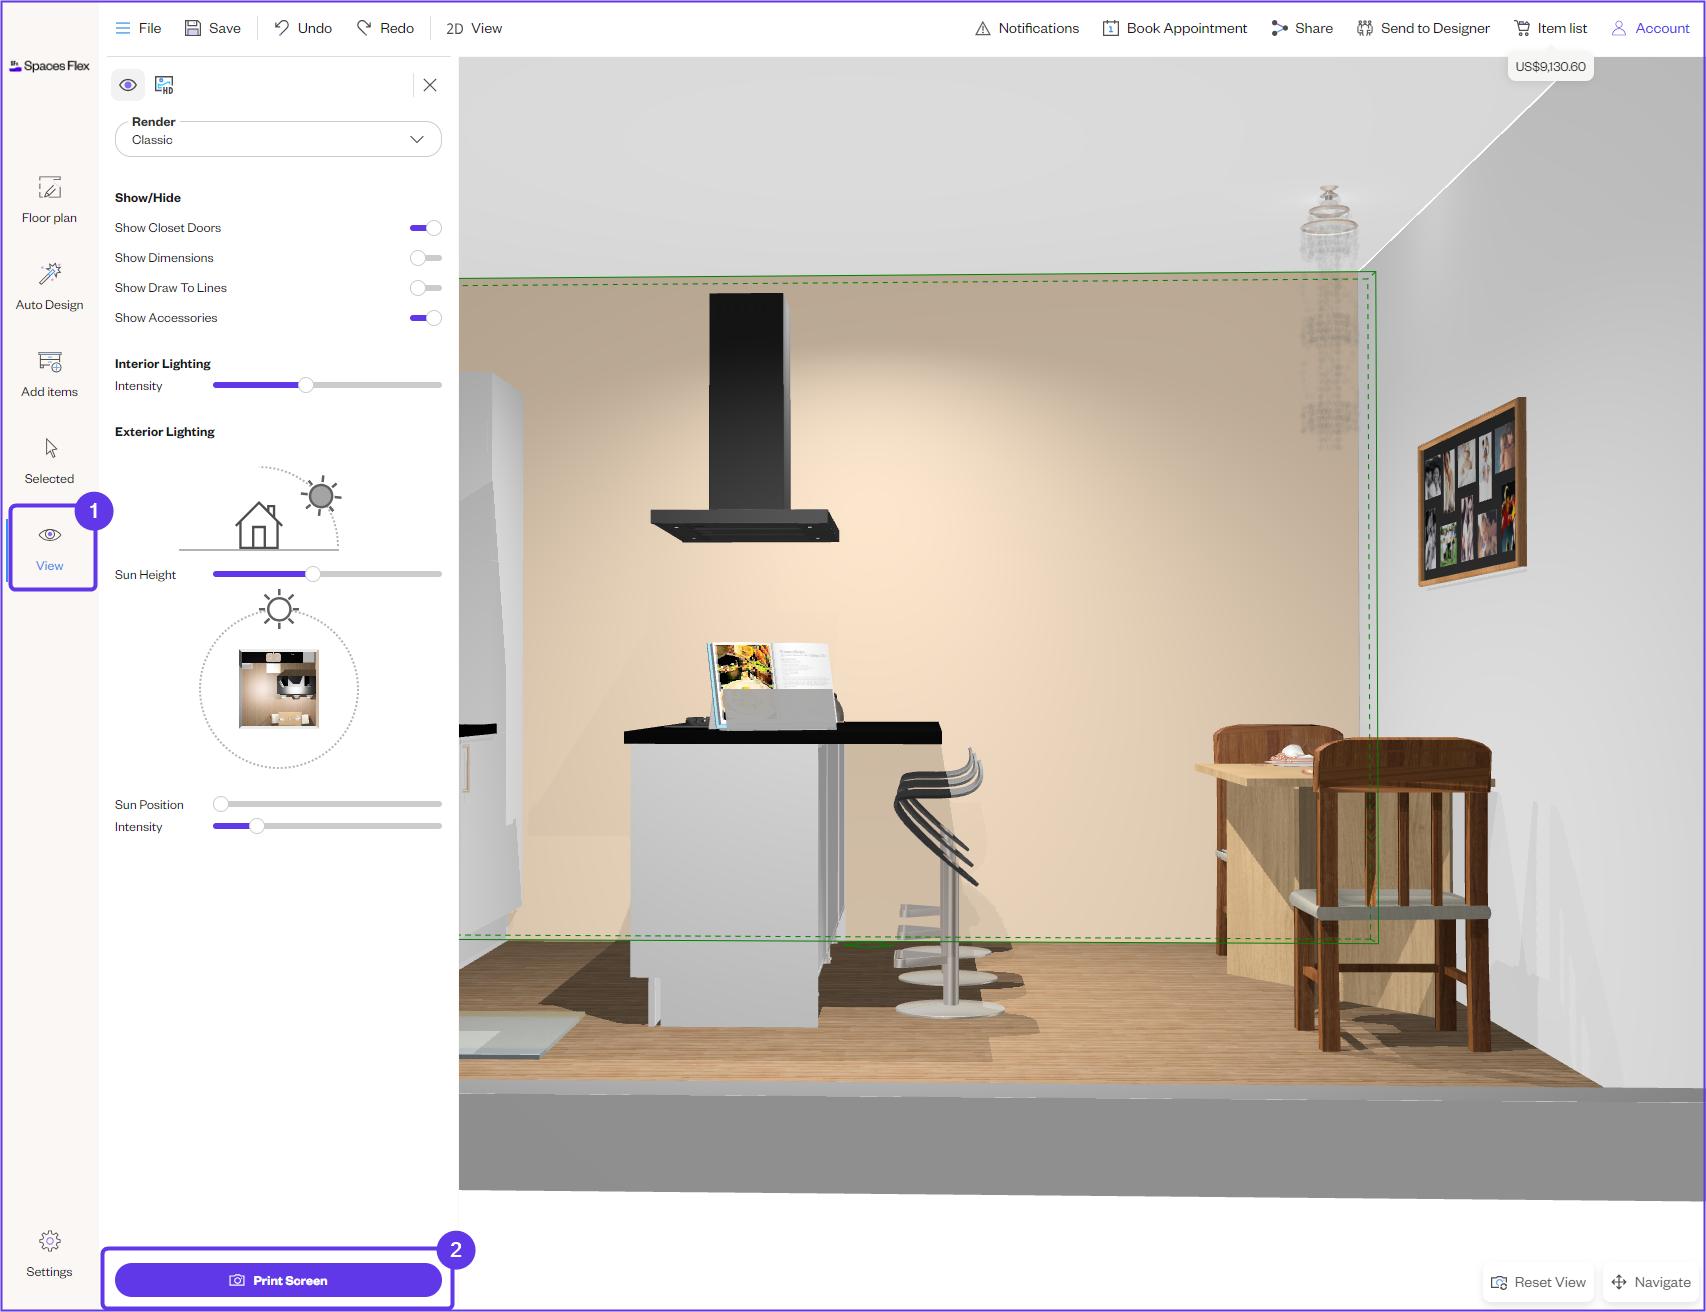Screen dimensions: 1706x1312
Task: Toggle Show Closet Doors off
Action: 426,228
